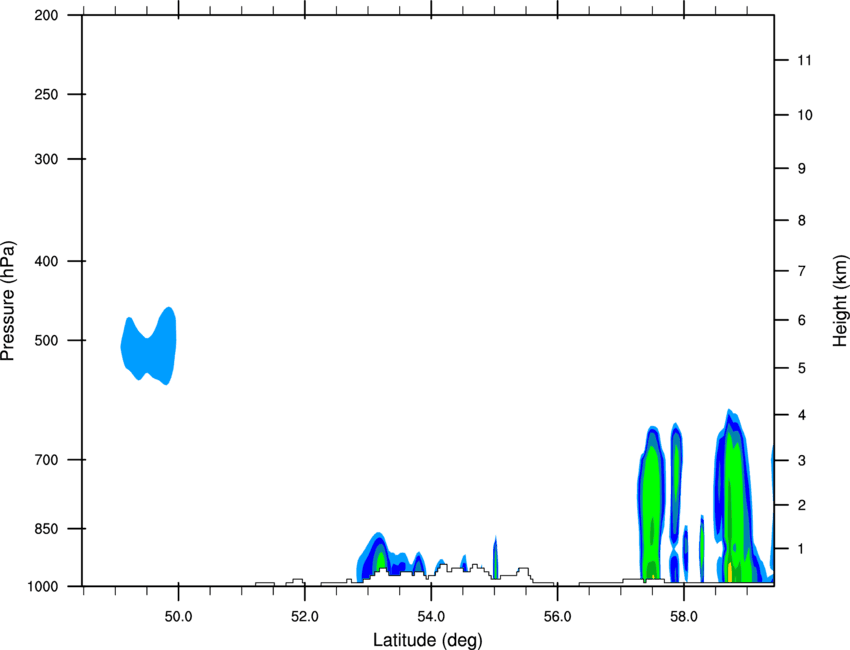Select the 250 pressure tick label
The image size is (850, 650).
point(46,94)
